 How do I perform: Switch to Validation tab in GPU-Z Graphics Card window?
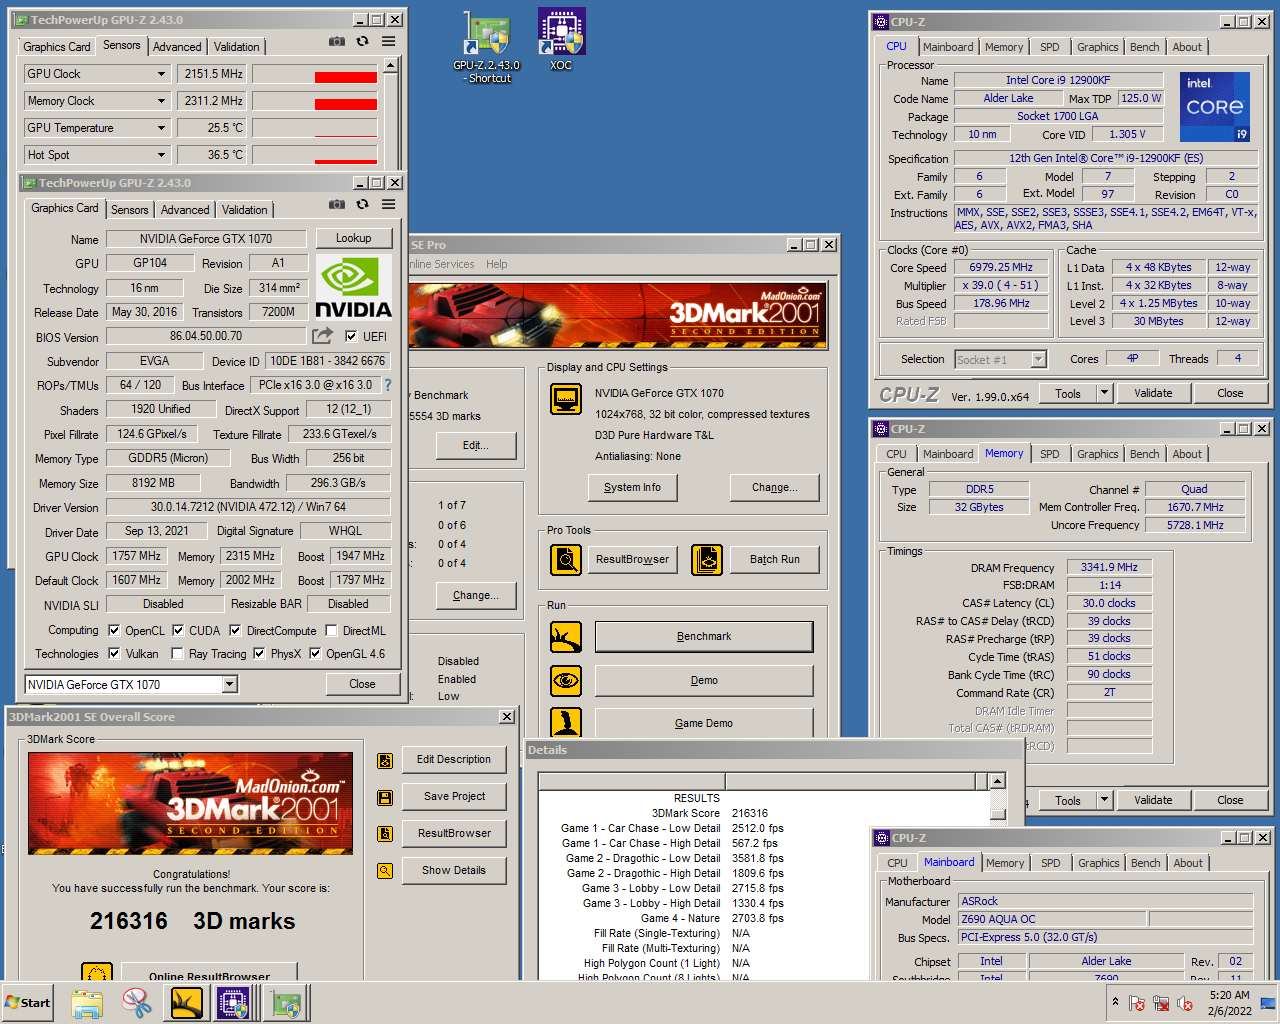245,210
